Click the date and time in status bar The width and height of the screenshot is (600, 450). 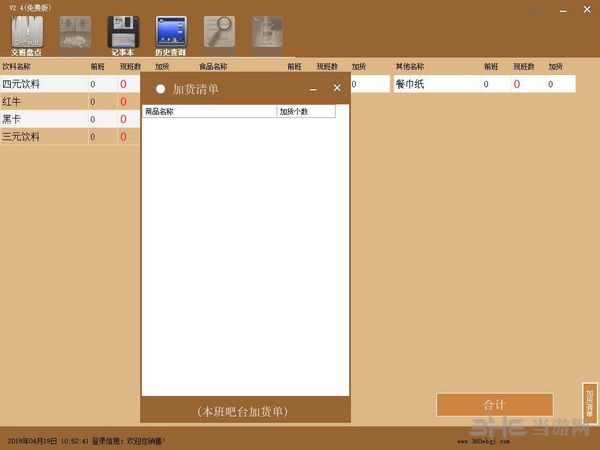coord(48,441)
